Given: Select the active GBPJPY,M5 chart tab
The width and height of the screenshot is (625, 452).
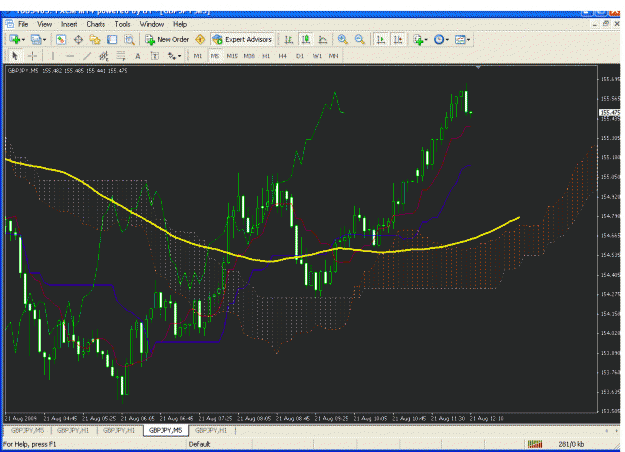Looking at the screenshot, I should click(165, 430).
